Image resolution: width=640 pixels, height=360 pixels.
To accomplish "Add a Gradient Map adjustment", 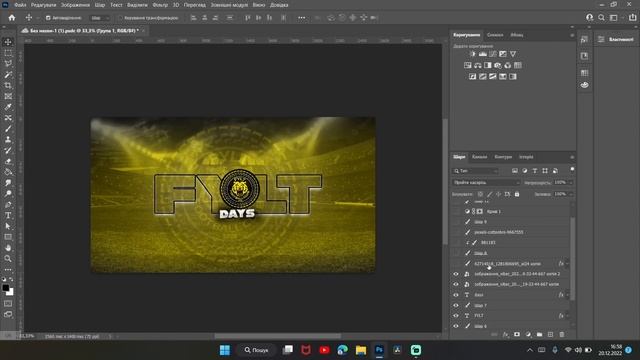I will (503, 76).
